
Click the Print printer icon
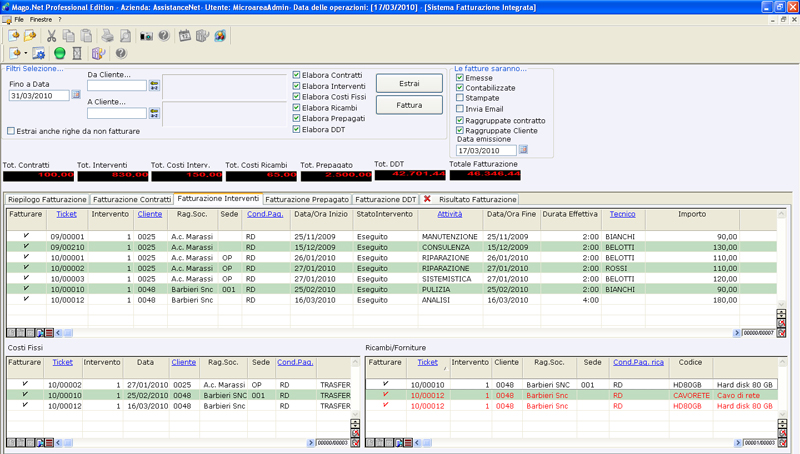(x=107, y=36)
